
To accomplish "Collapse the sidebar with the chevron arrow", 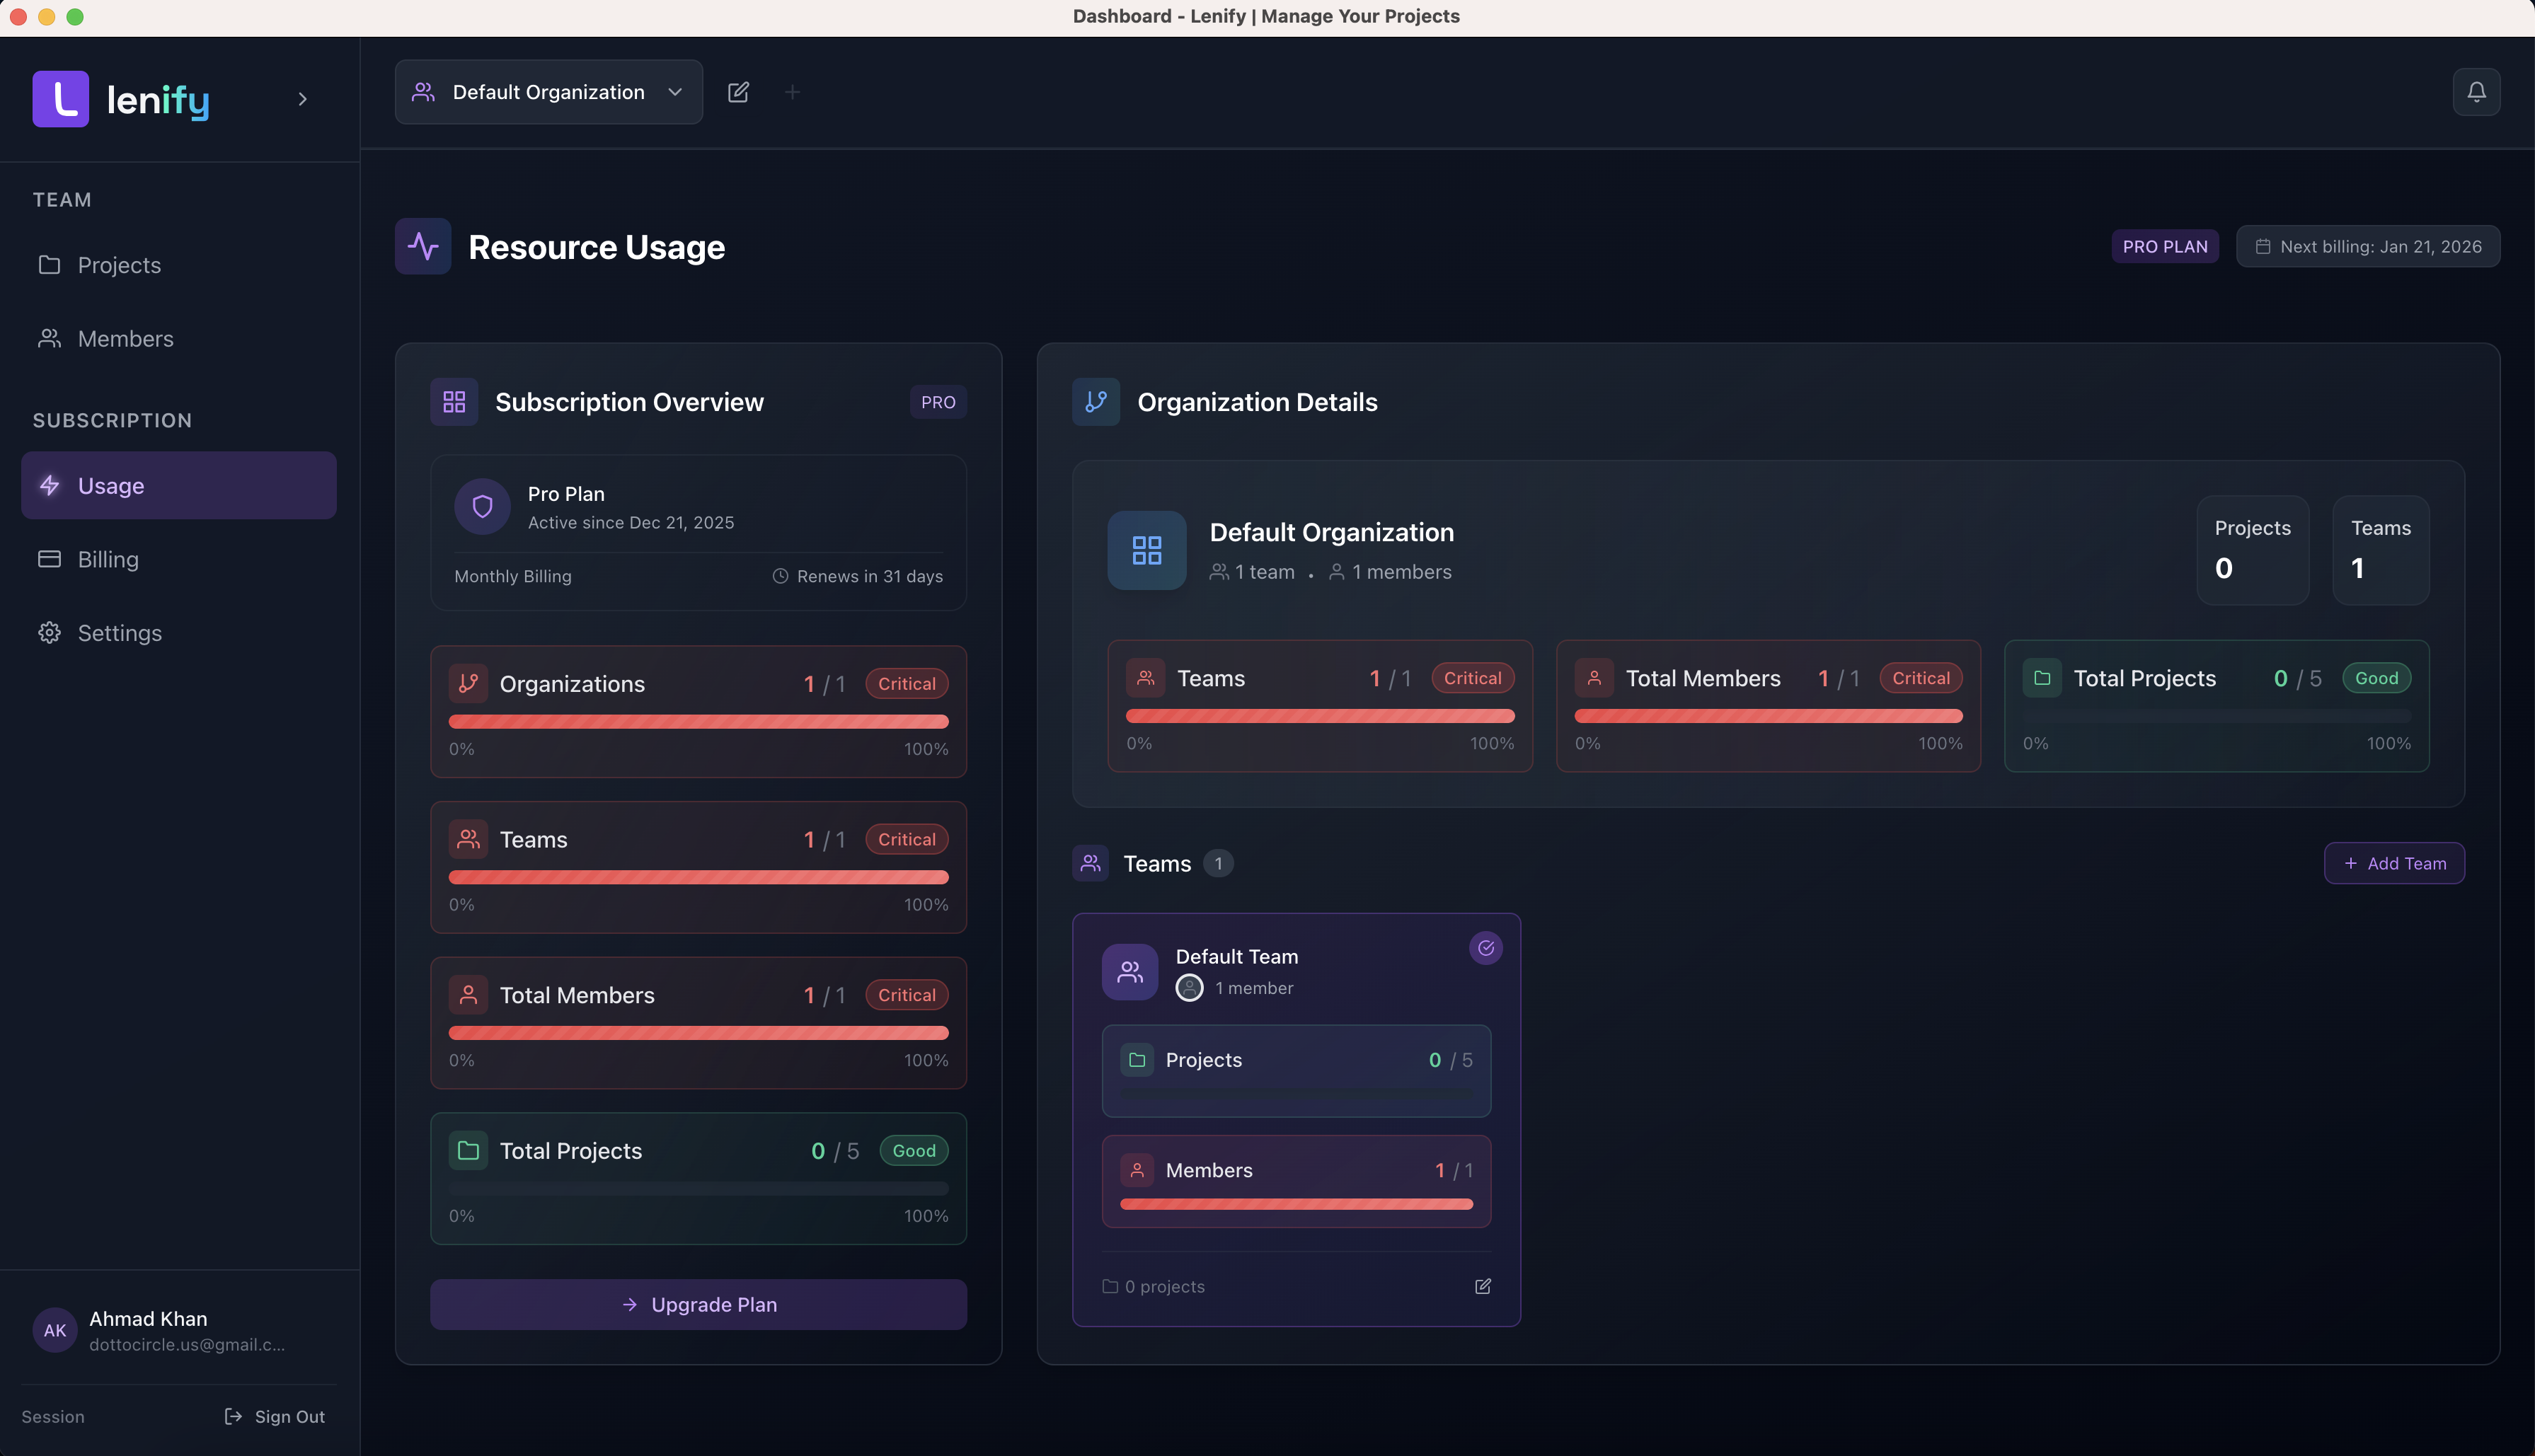I will click(303, 99).
